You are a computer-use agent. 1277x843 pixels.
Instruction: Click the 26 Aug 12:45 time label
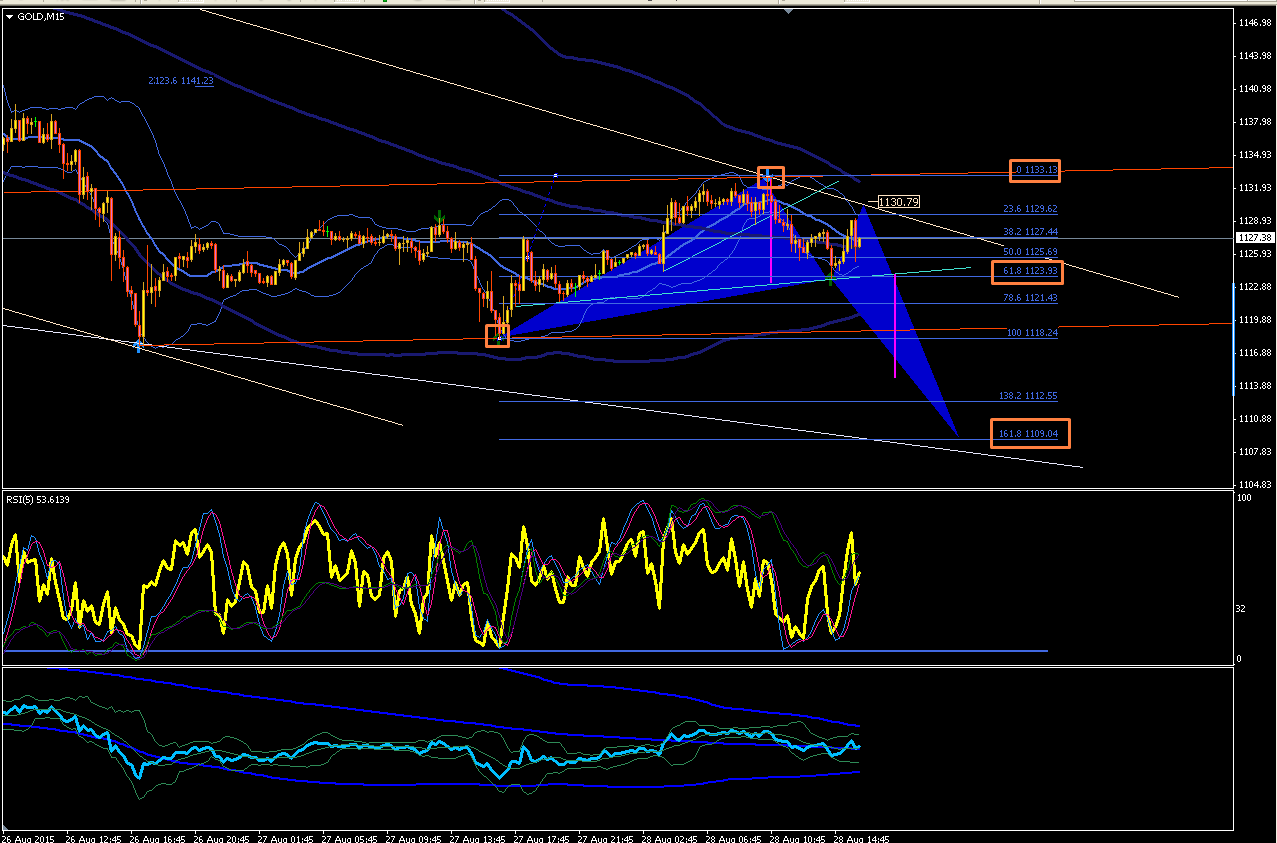[x=93, y=838]
